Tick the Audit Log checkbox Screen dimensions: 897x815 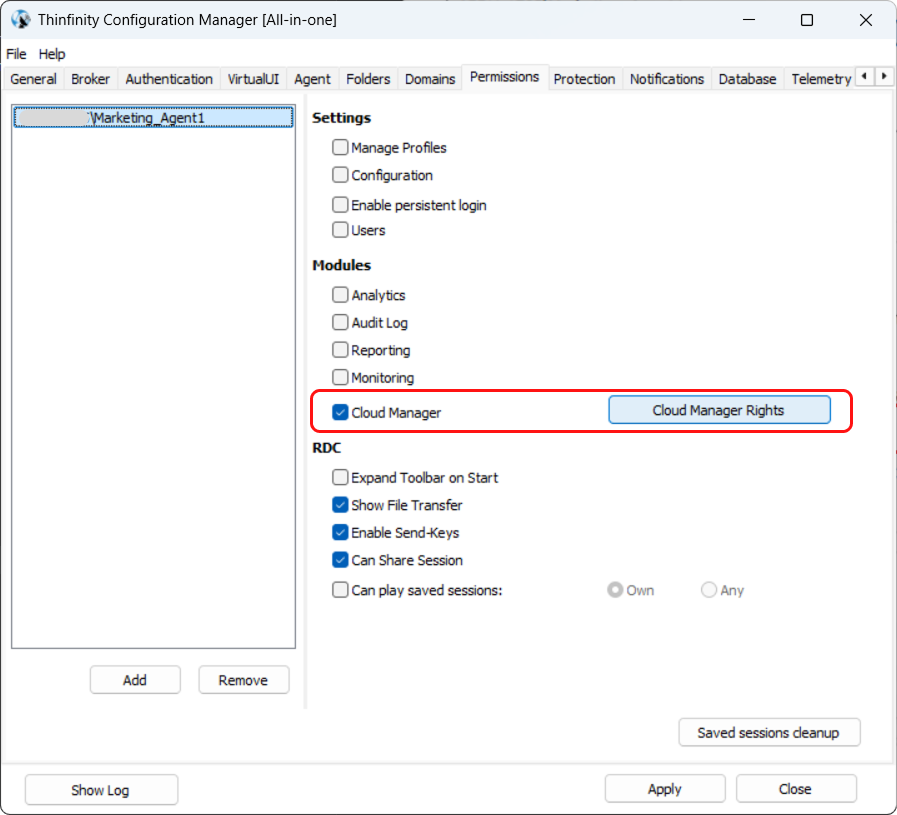pos(340,322)
